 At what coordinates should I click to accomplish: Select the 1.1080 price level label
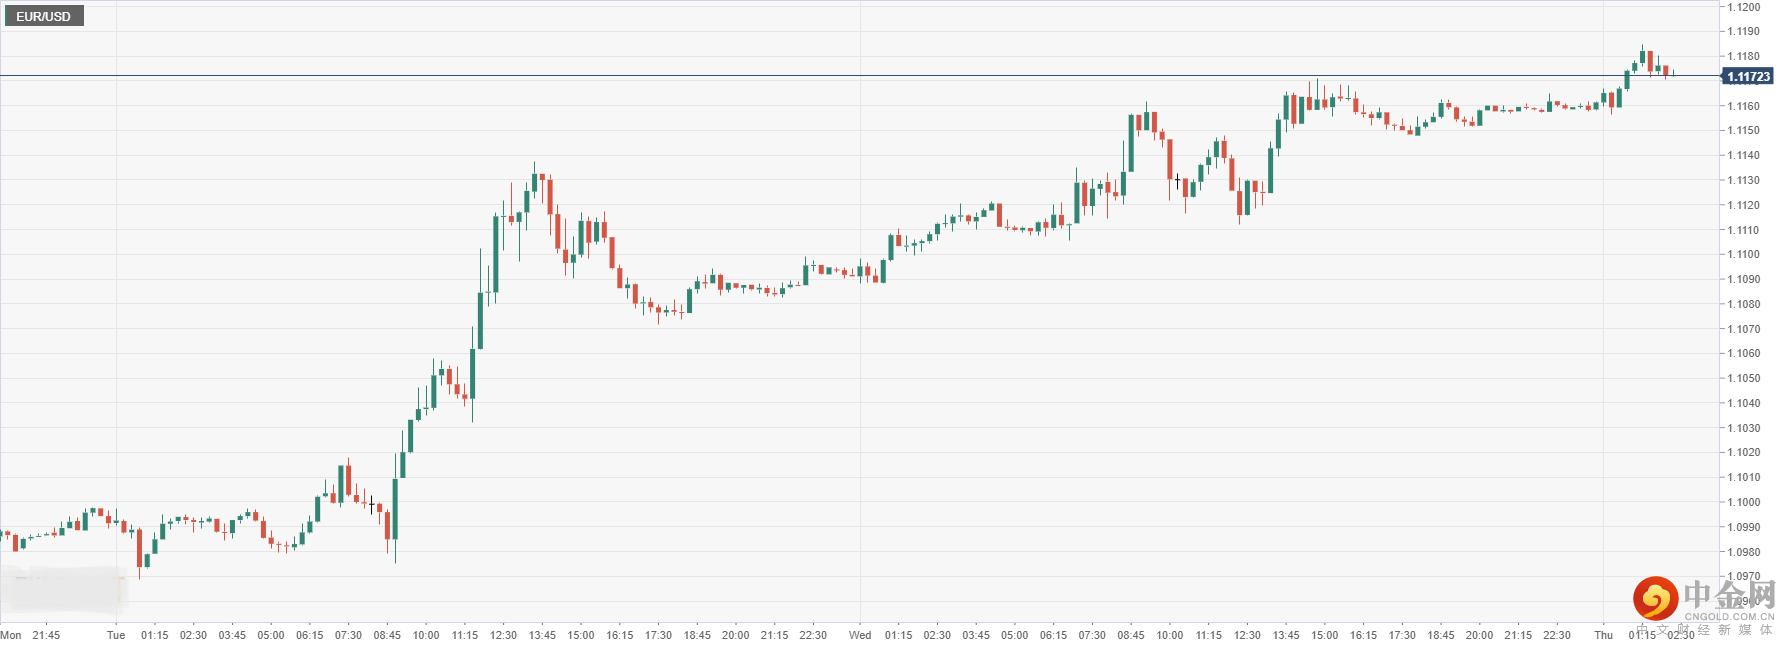(1744, 305)
